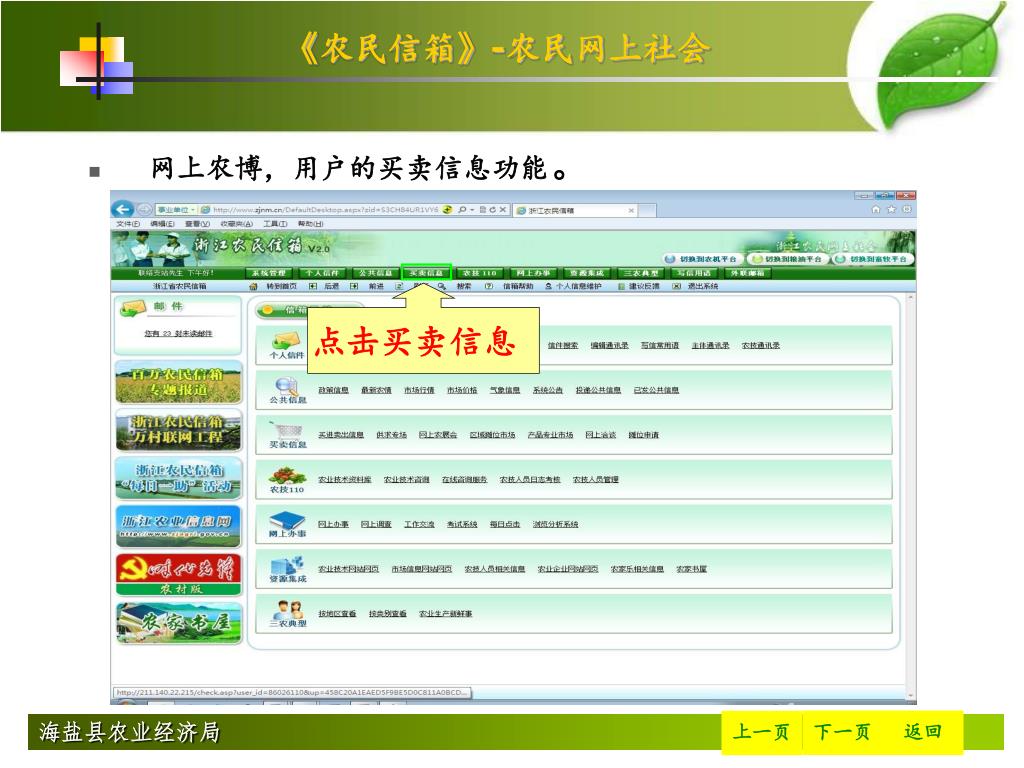Click the 信箱帮助 question mark icon
This screenshot has height=768, width=1024.
click(488, 287)
